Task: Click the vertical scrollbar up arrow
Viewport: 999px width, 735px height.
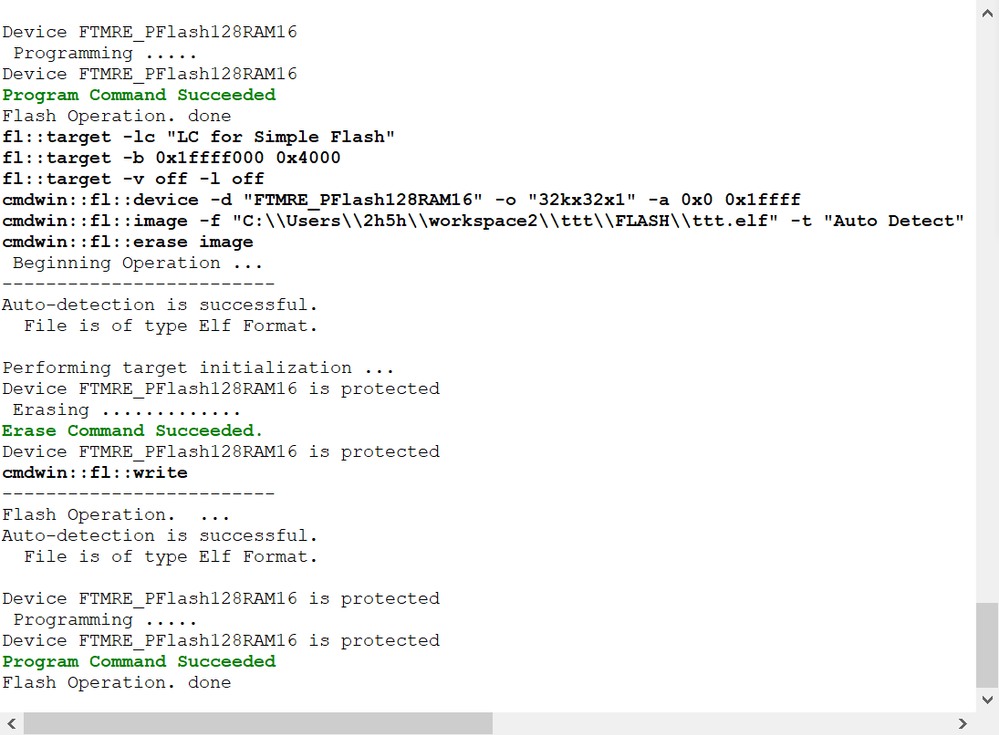Action: [987, 10]
